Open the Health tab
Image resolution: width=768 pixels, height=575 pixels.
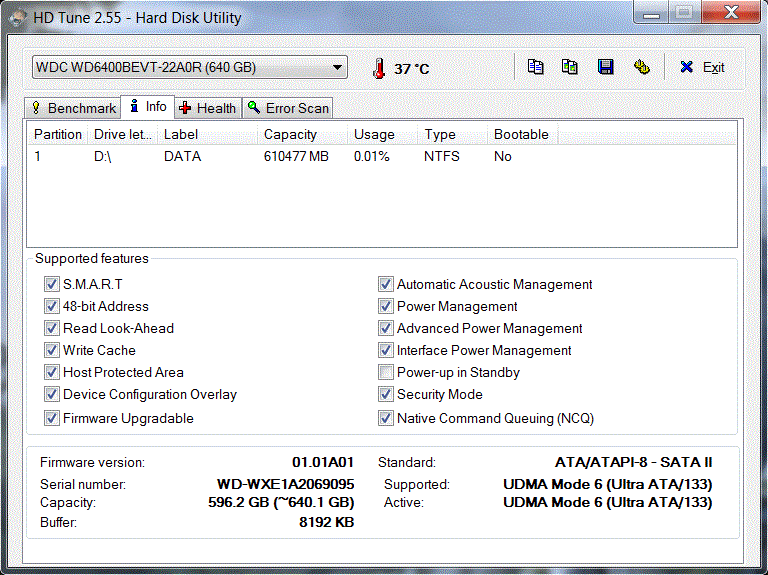(208, 108)
